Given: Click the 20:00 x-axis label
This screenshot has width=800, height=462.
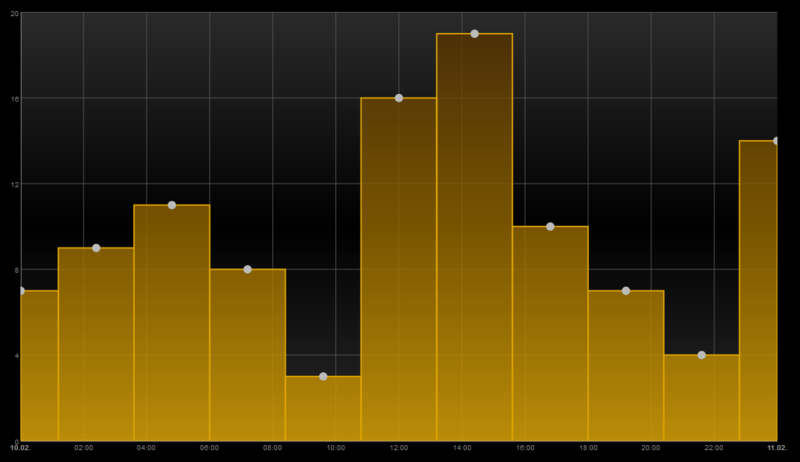Looking at the screenshot, I should [x=651, y=448].
